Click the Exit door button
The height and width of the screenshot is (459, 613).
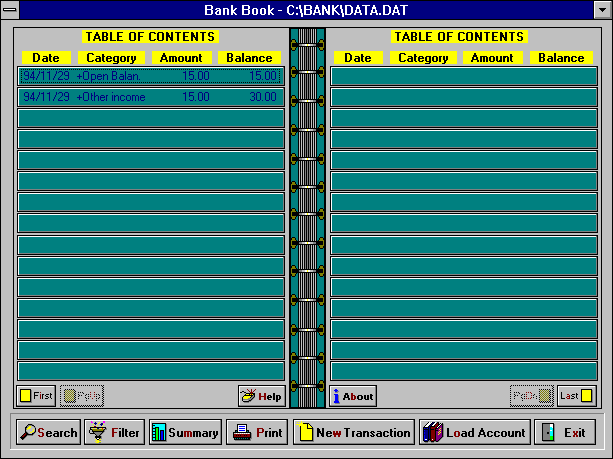(565, 432)
